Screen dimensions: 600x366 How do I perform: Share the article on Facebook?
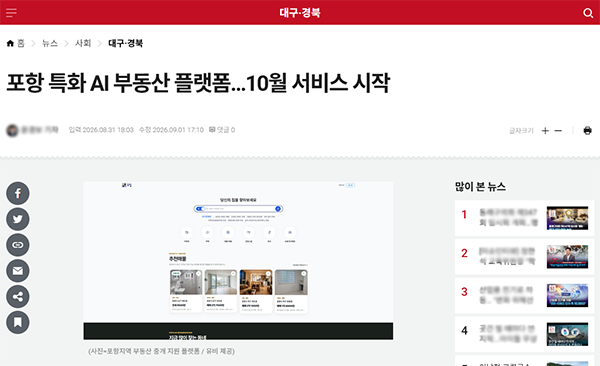click(18, 193)
